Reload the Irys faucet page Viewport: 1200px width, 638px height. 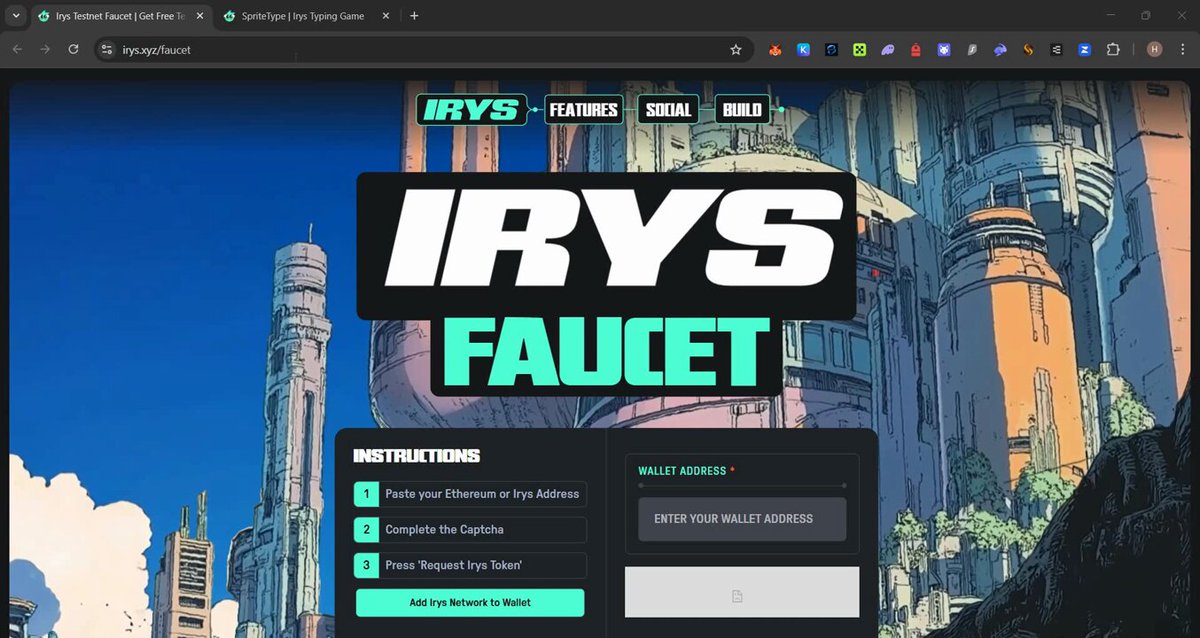pos(73,49)
